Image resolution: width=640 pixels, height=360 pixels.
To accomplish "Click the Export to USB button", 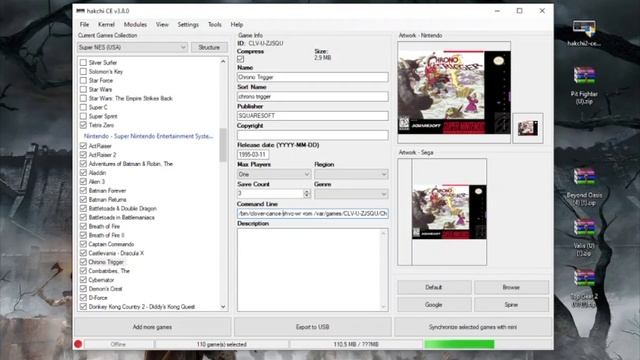I will pyautogui.click(x=312, y=327).
